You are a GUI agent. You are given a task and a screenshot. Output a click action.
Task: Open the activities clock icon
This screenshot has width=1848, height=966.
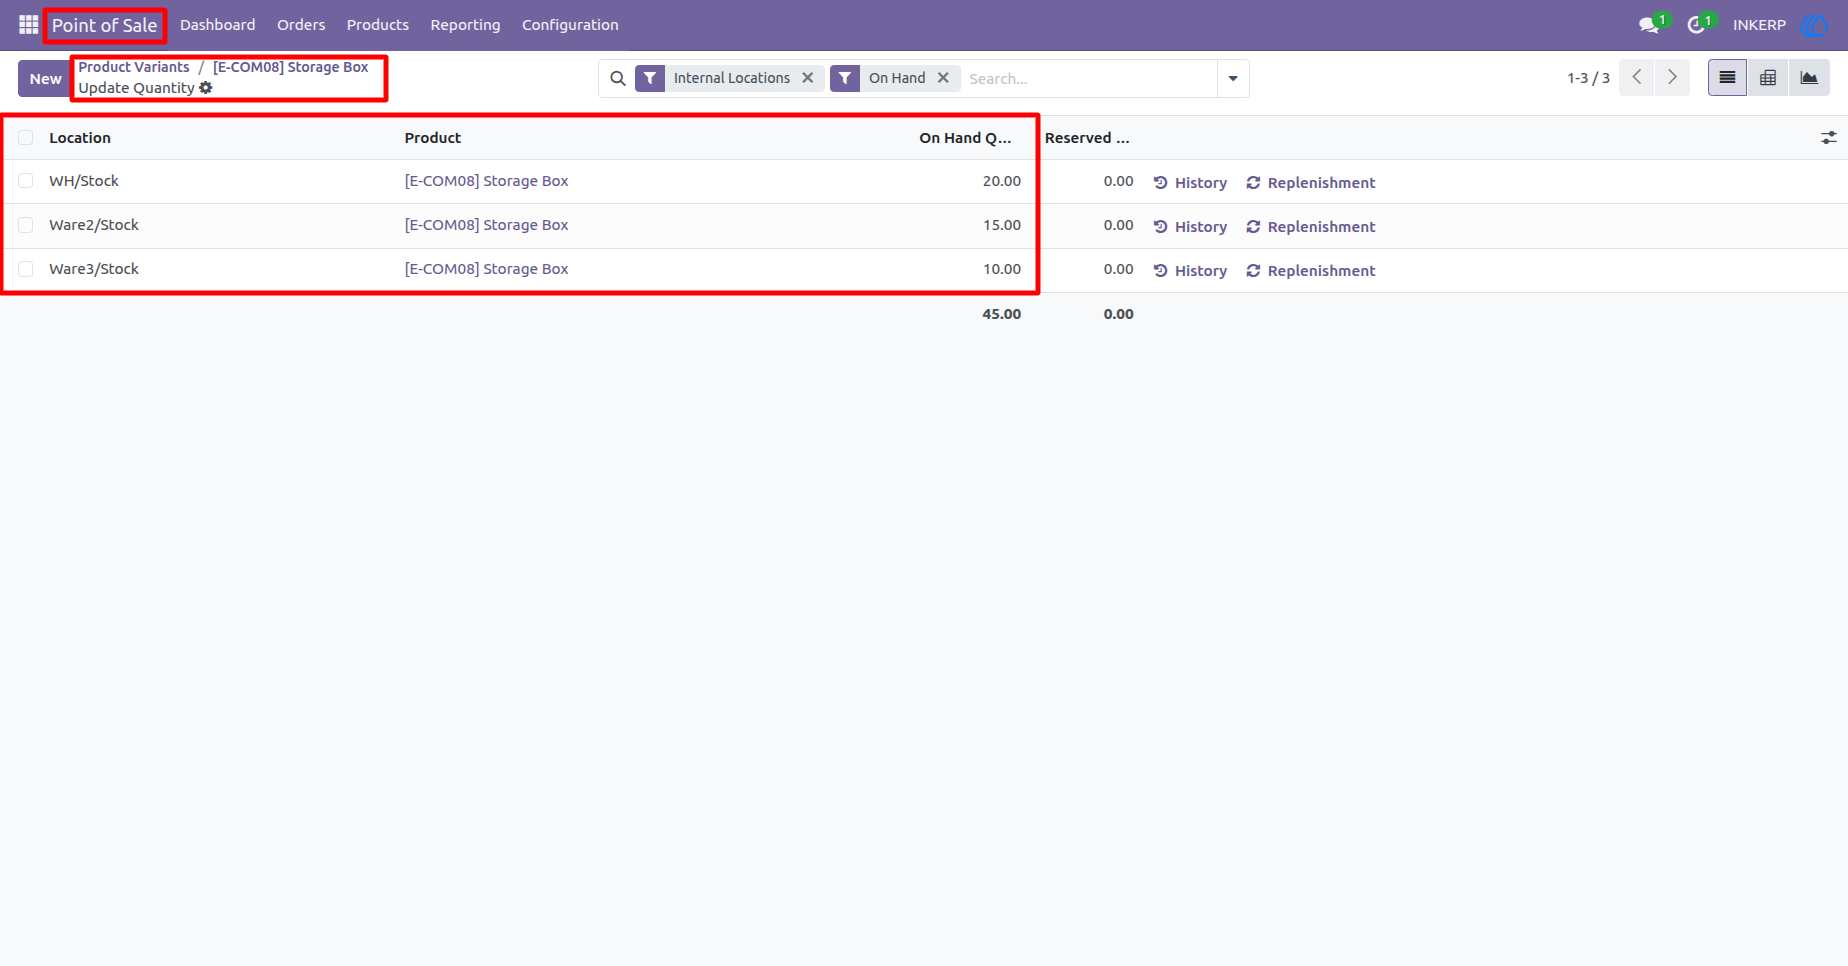coord(1696,25)
